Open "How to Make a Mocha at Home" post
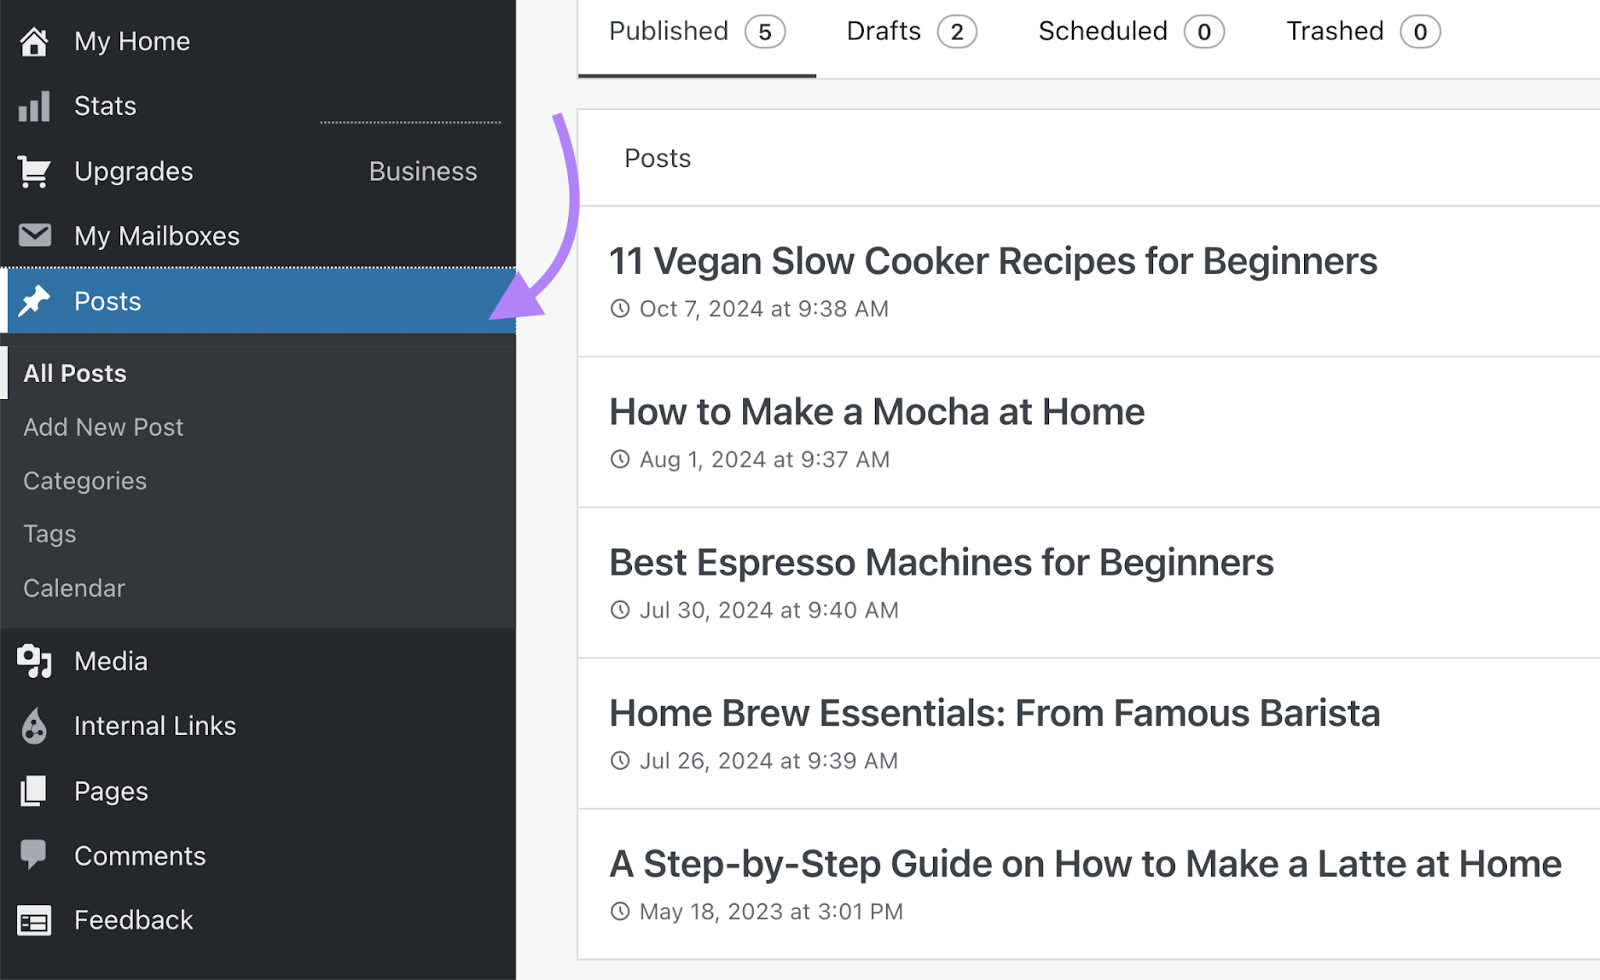This screenshot has height=980, width=1600. tap(876, 412)
